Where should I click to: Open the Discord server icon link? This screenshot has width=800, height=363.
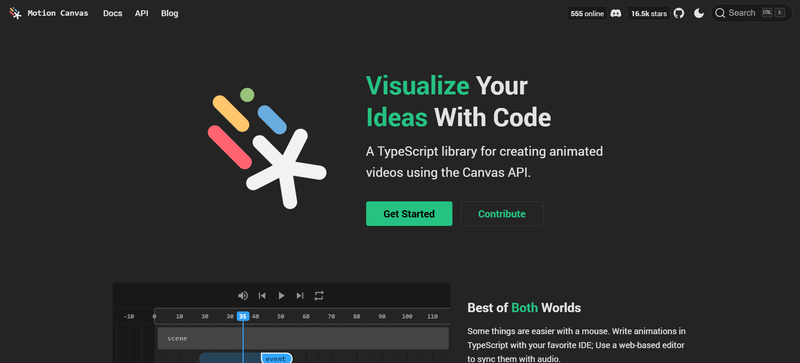[616, 13]
